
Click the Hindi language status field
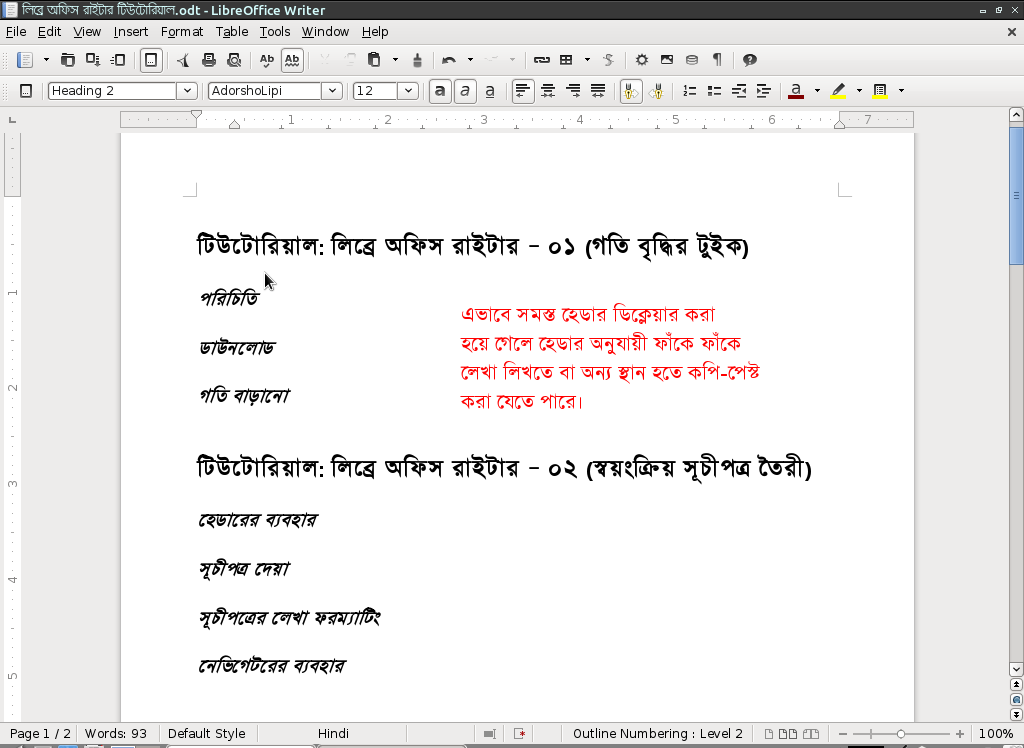pos(333,734)
